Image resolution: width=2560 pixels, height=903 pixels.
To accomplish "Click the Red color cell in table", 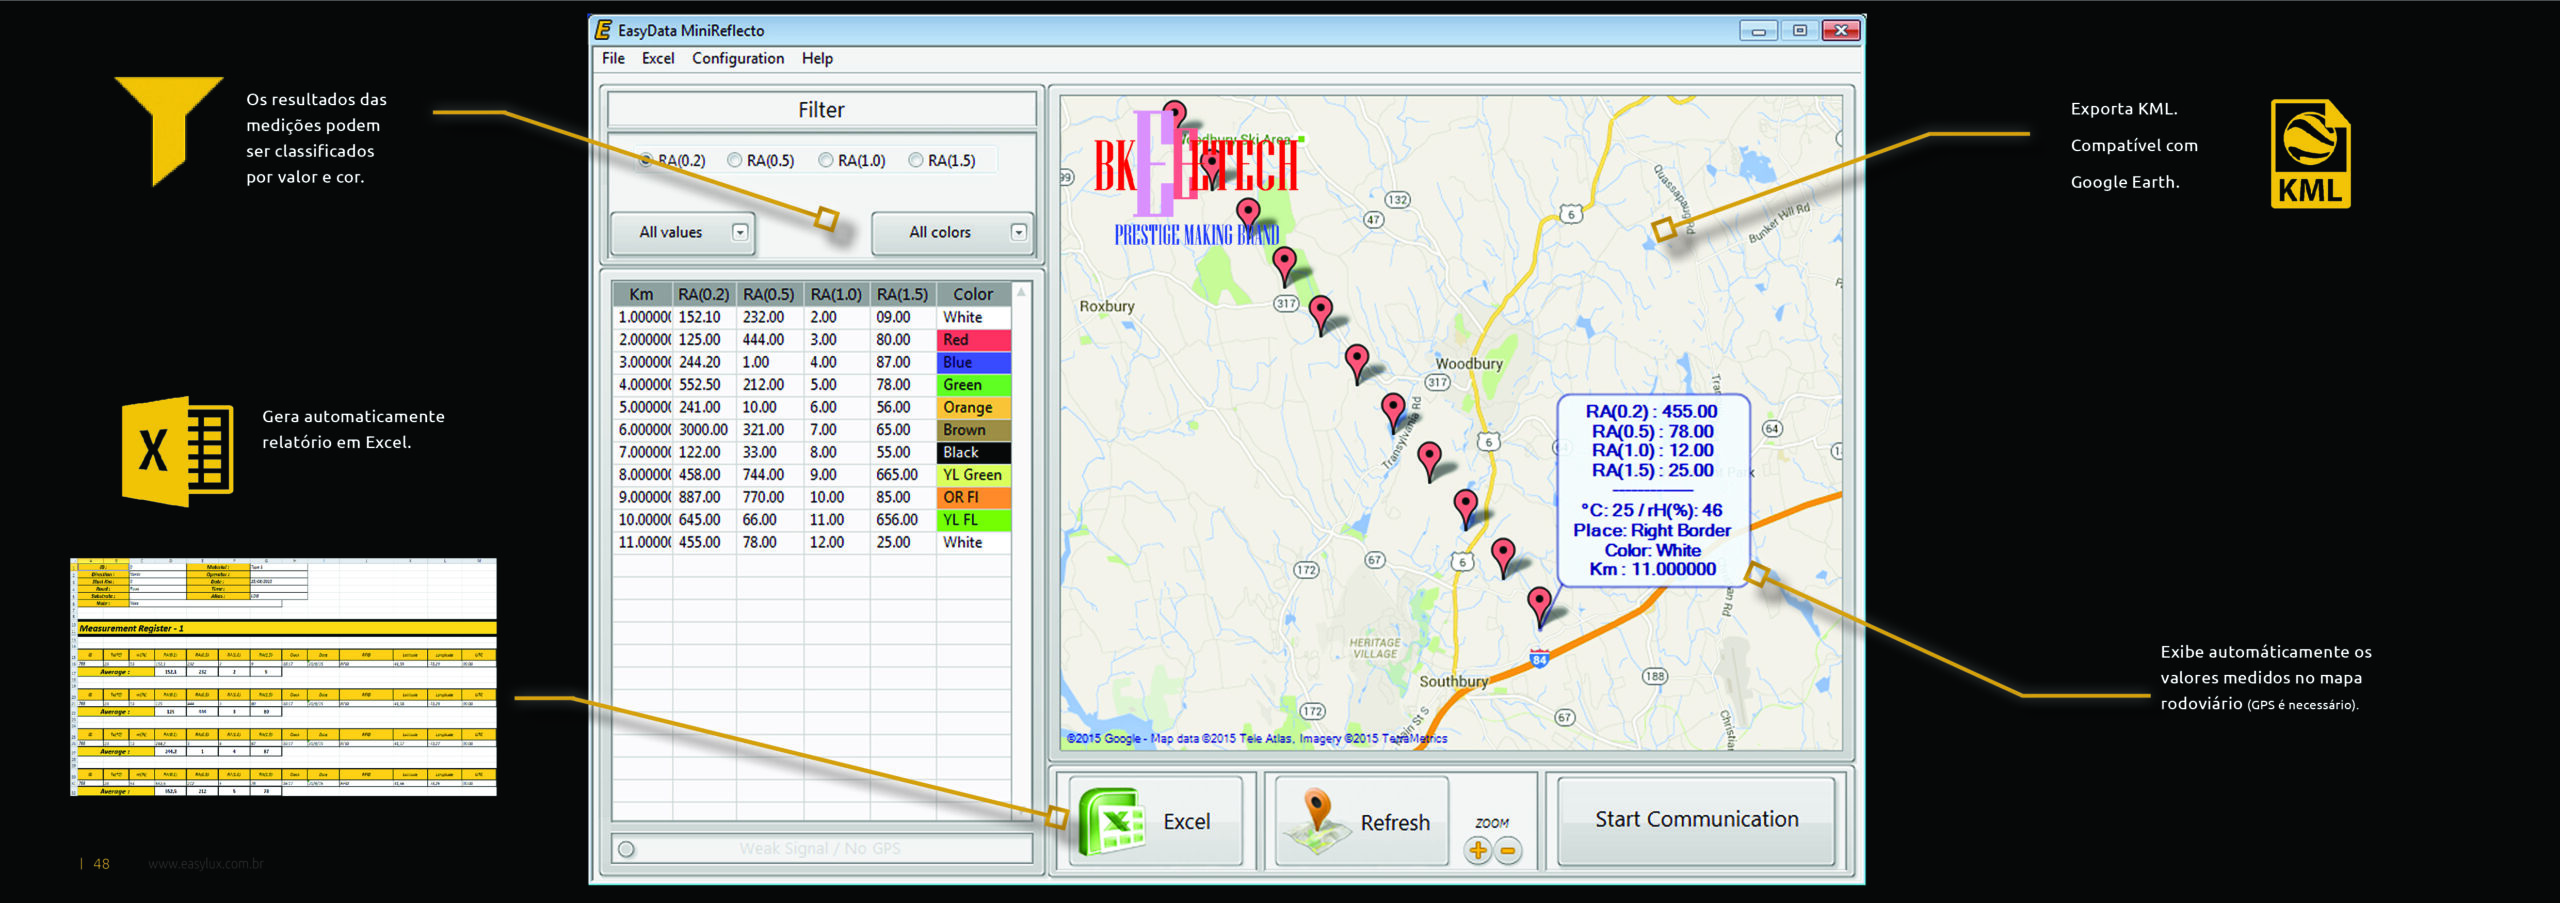I will (973, 340).
